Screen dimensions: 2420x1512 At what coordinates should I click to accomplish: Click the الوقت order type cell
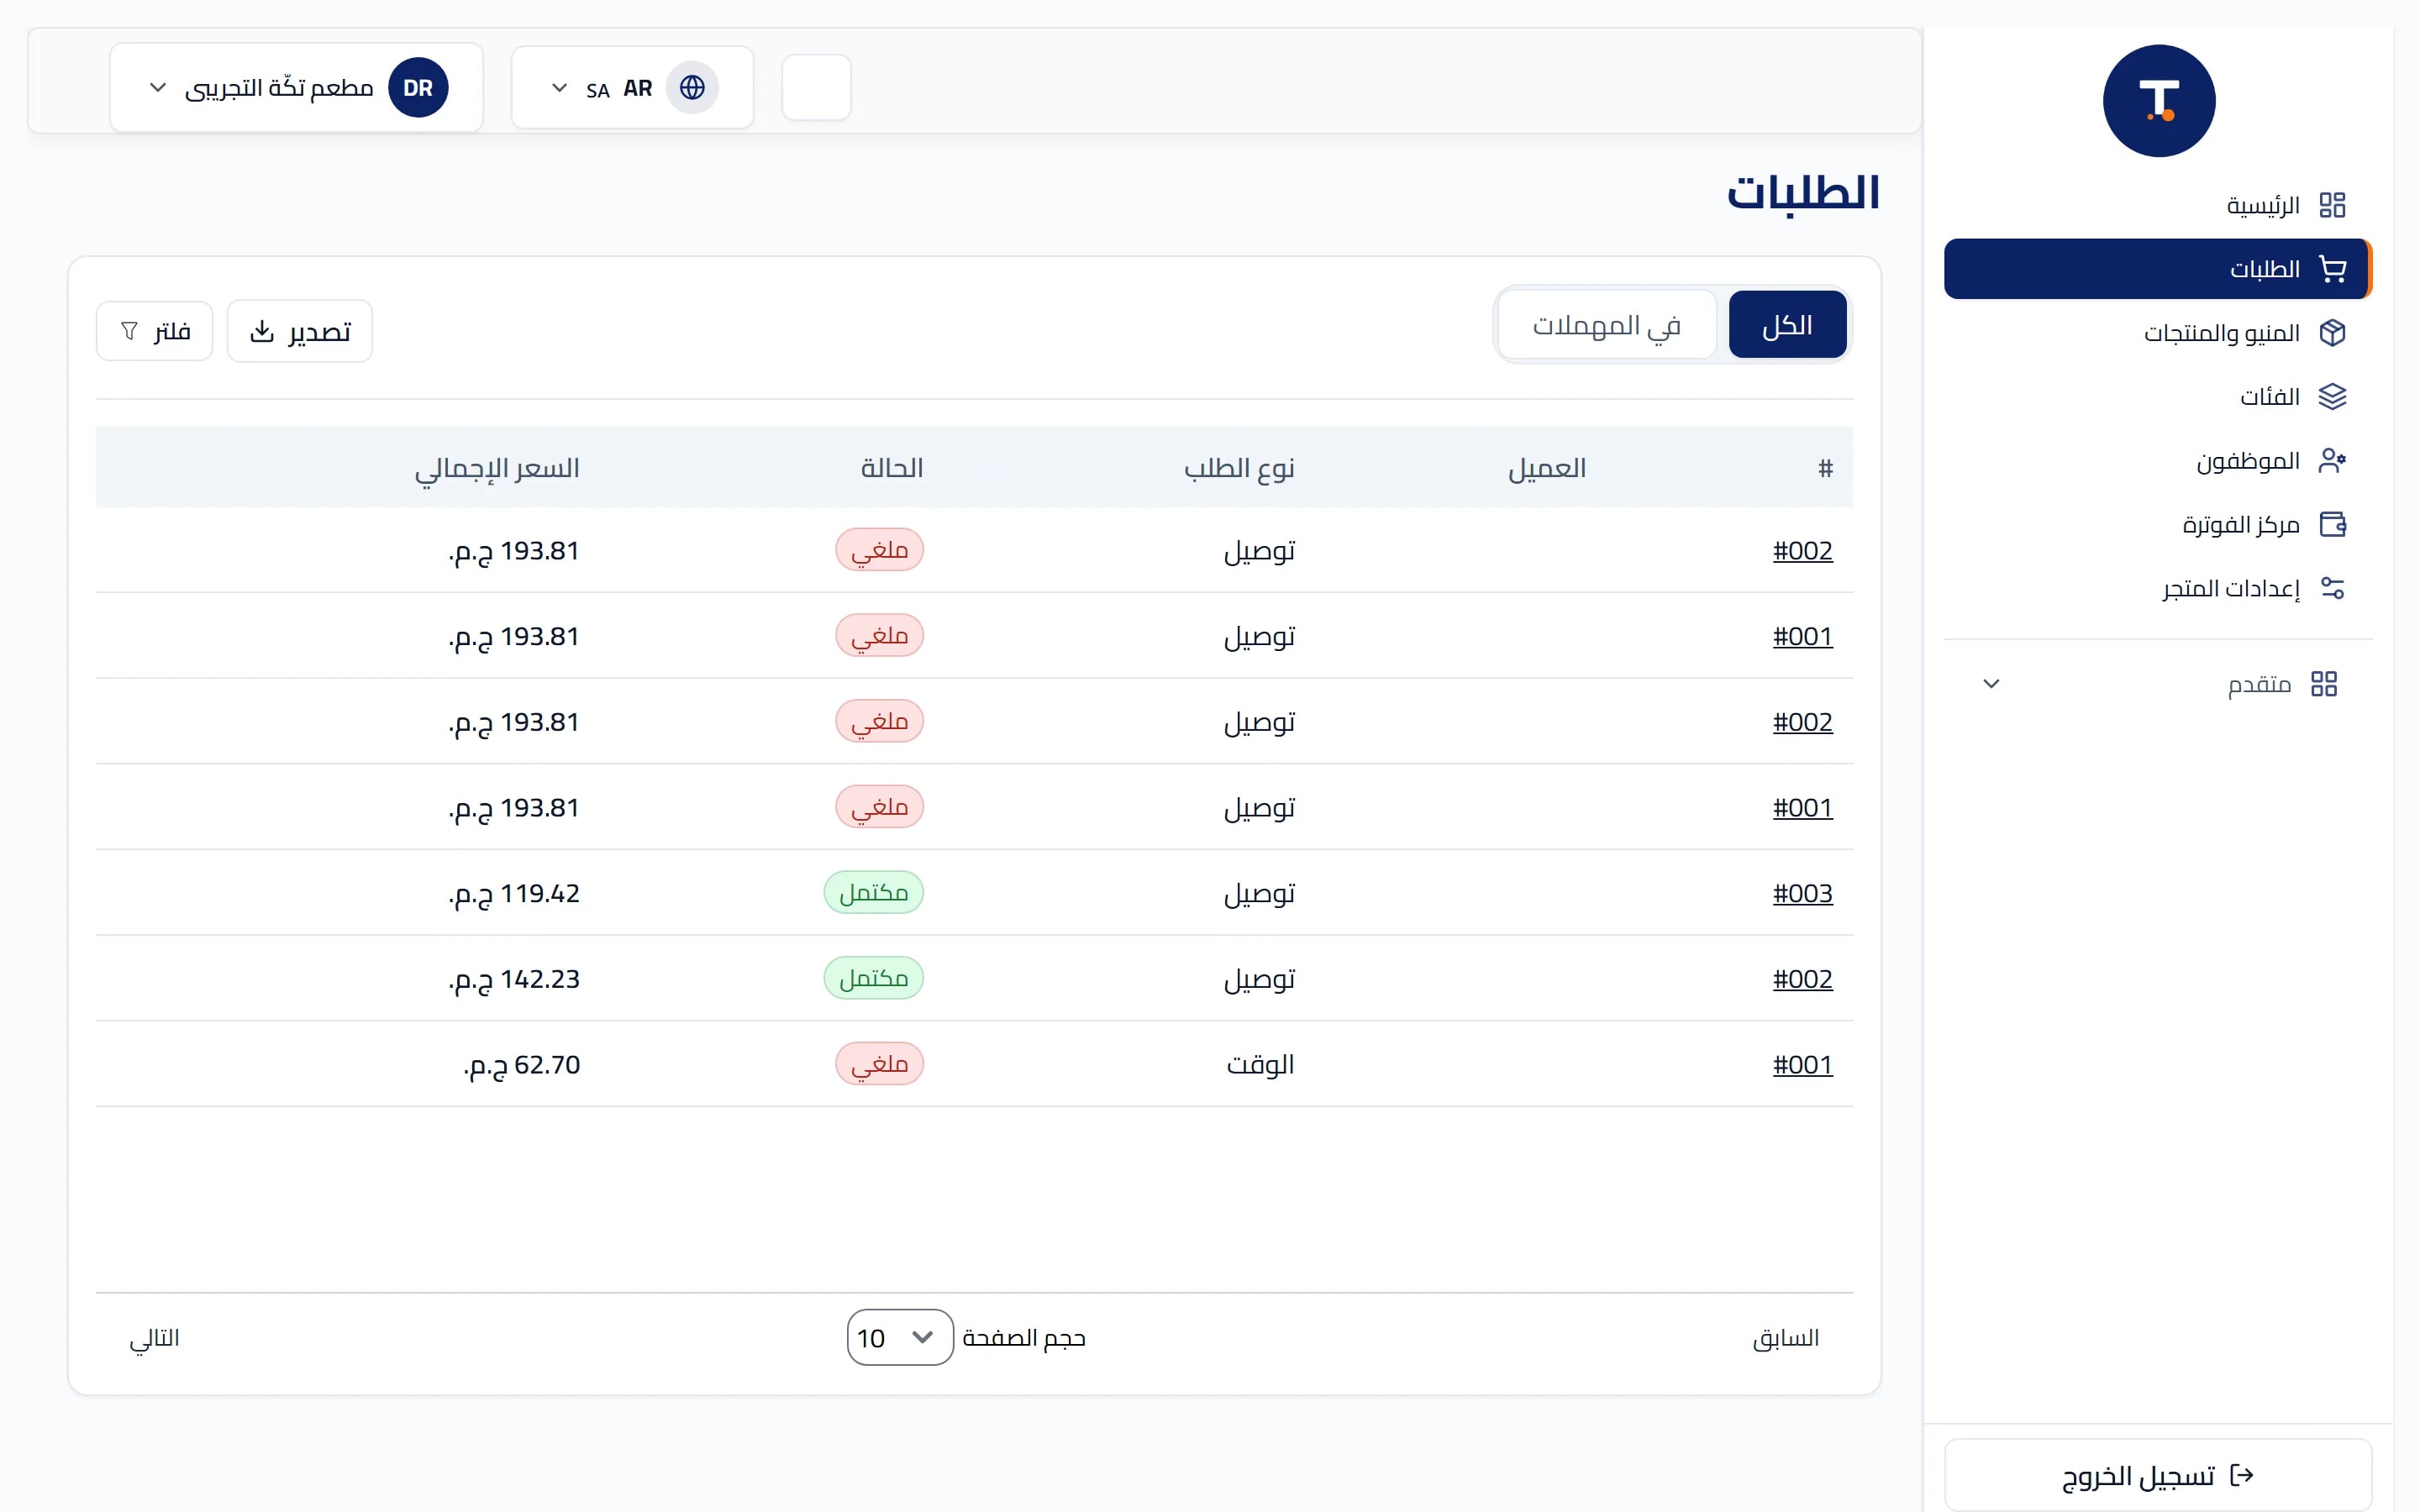(x=1260, y=1064)
